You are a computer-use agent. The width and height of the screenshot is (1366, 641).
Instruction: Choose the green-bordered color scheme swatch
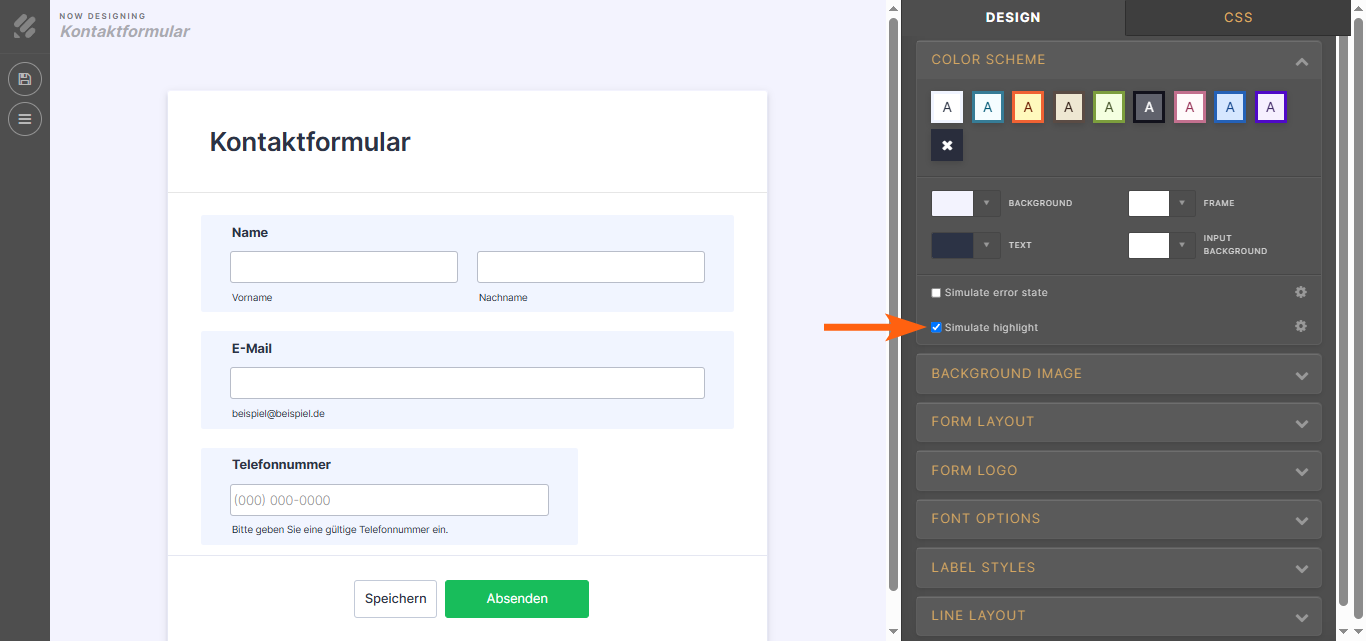click(1109, 107)
